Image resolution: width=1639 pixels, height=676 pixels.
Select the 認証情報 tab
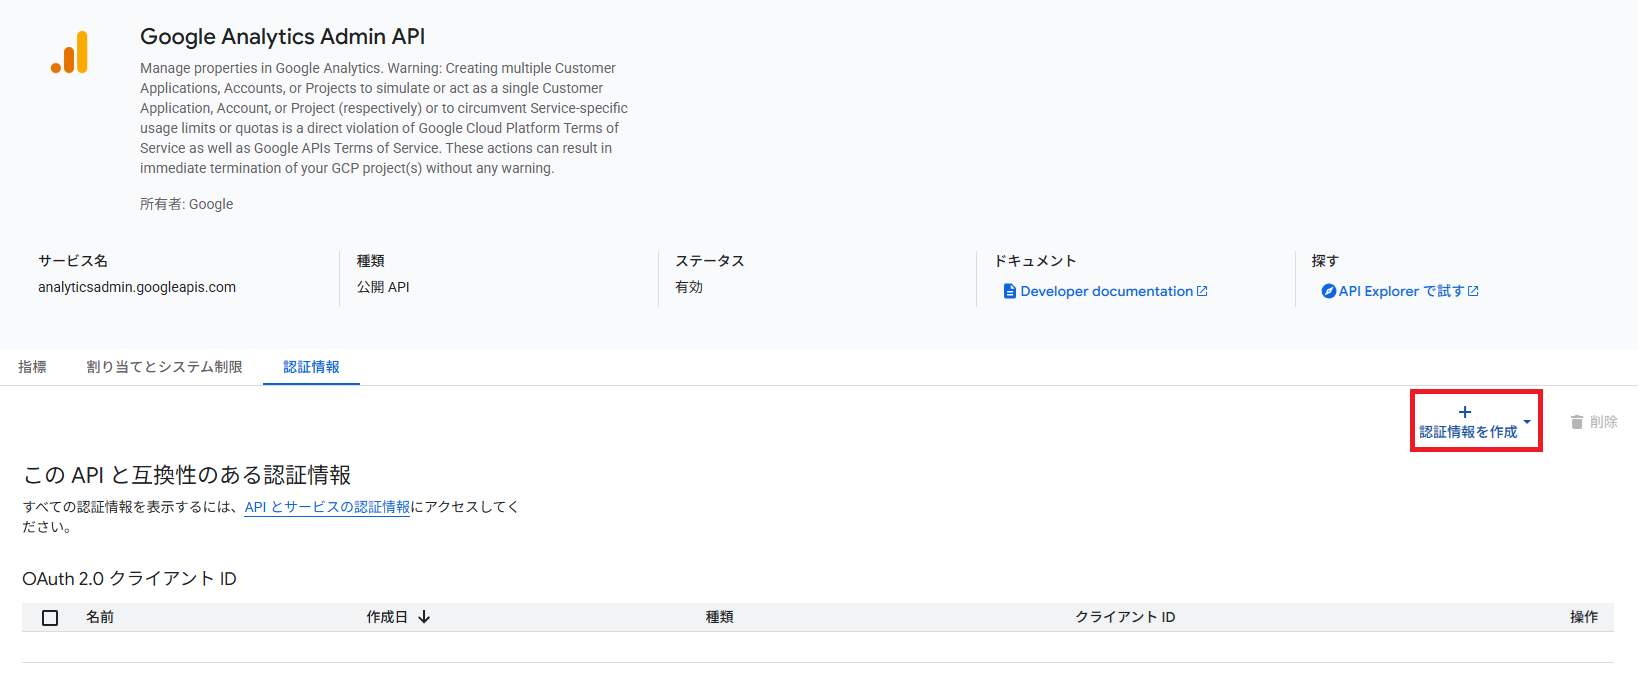[x=311, y=367]
